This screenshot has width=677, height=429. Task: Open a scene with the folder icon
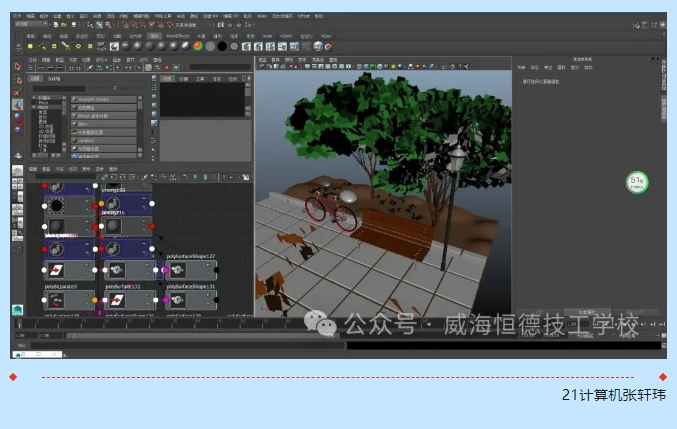click(x=64, y=25)
